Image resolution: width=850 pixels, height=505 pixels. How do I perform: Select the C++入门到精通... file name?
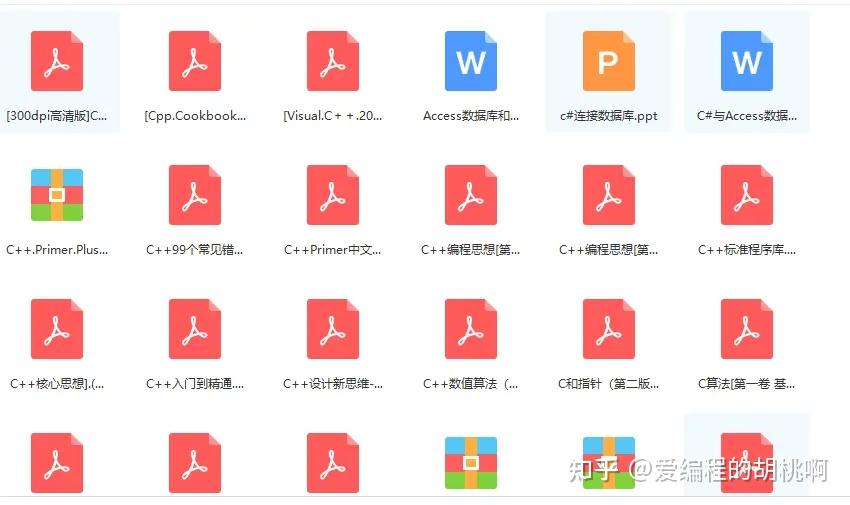[x=195, y=384]
